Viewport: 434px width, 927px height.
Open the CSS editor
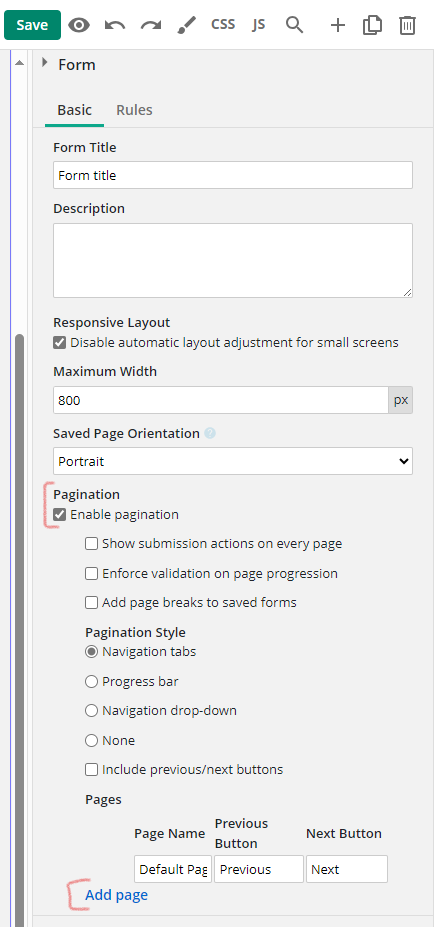223,25
